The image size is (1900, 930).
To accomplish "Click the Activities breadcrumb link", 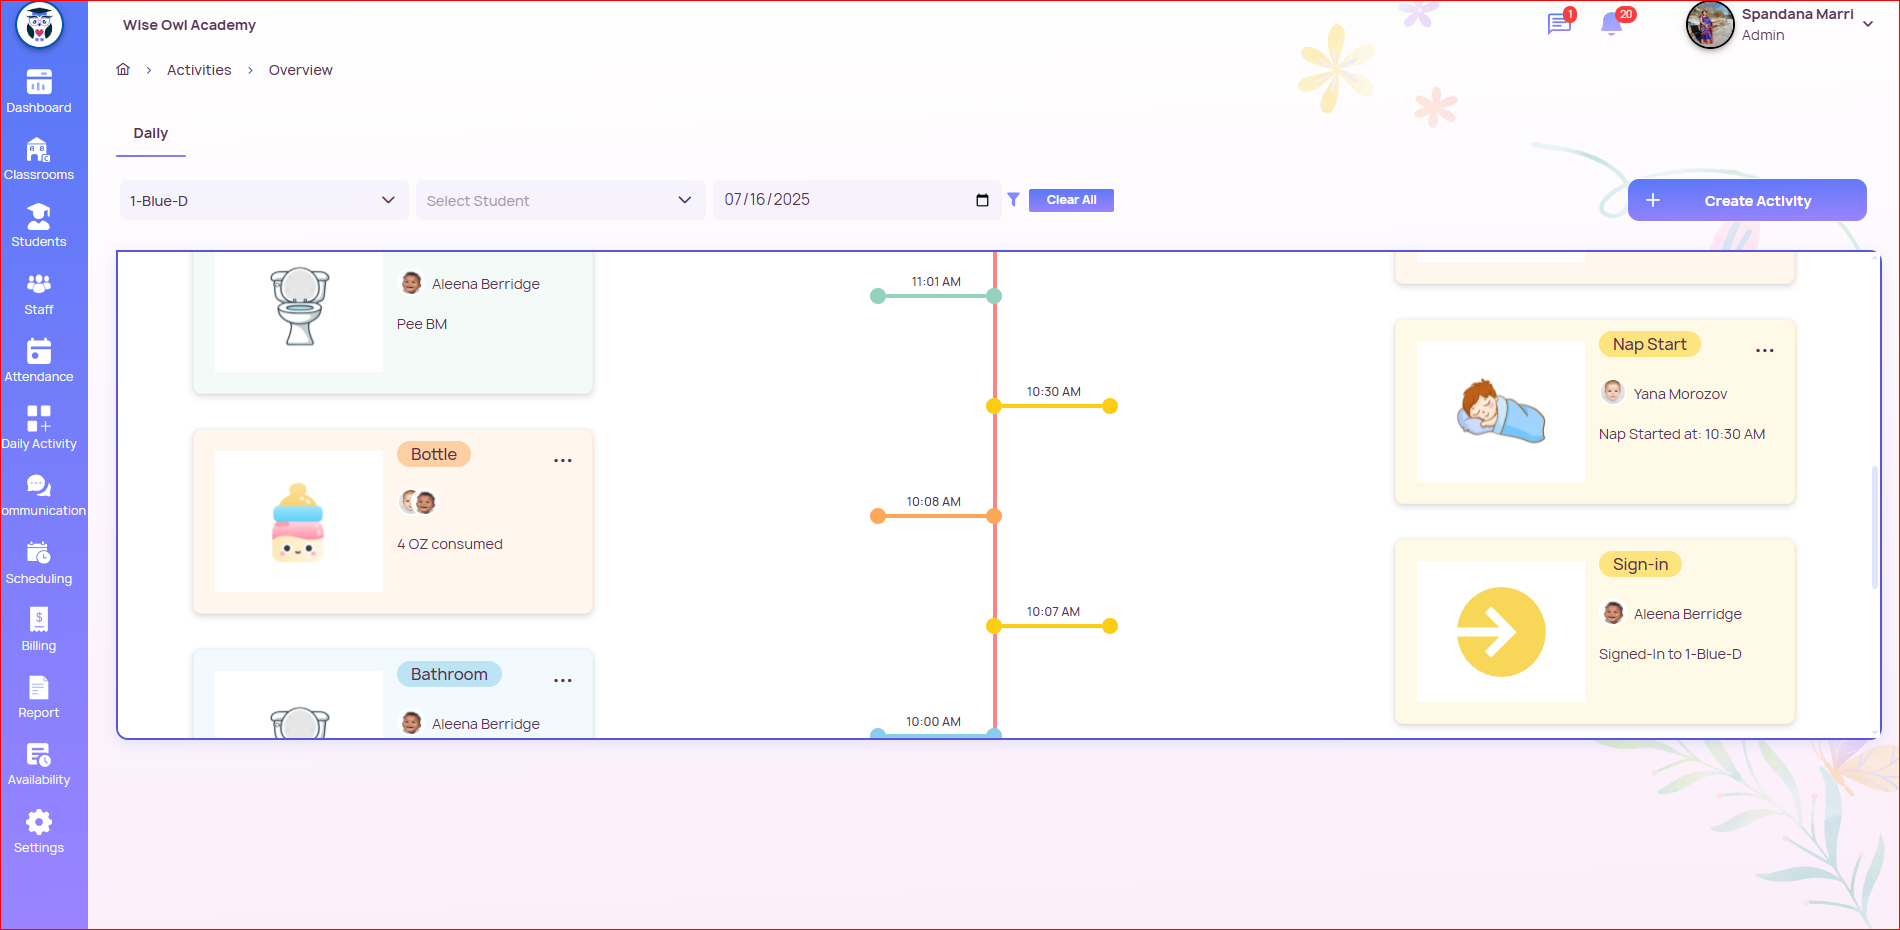I will pos(199,70).
